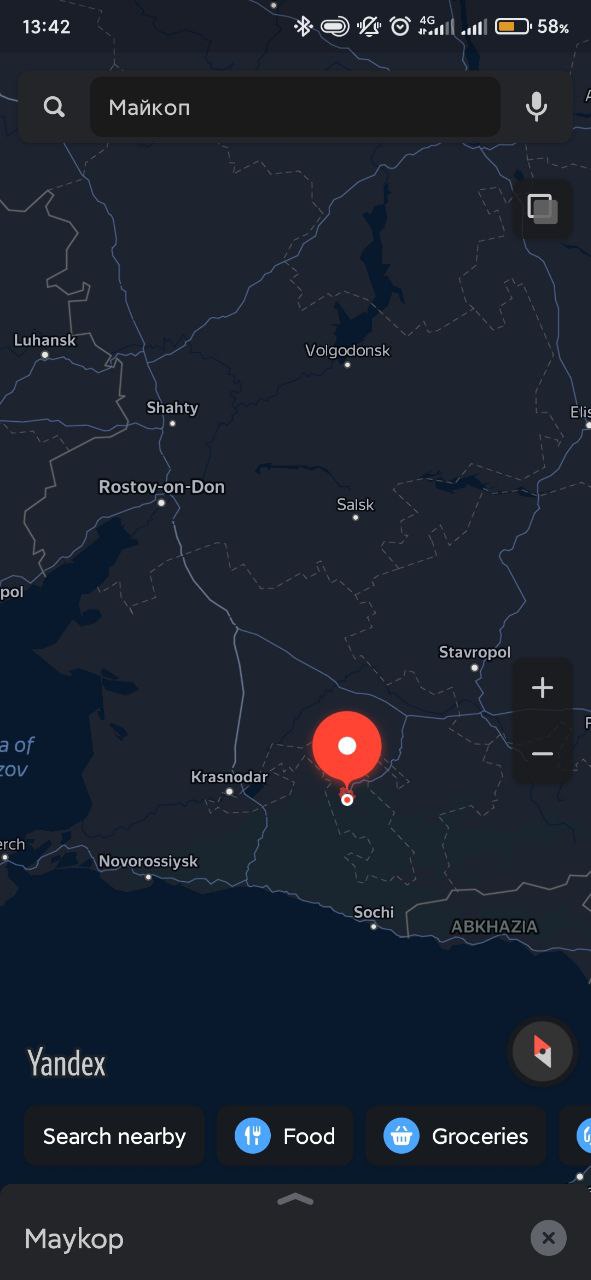Zoom in with the plus button

pyautogui.click(x=542, y=688)
